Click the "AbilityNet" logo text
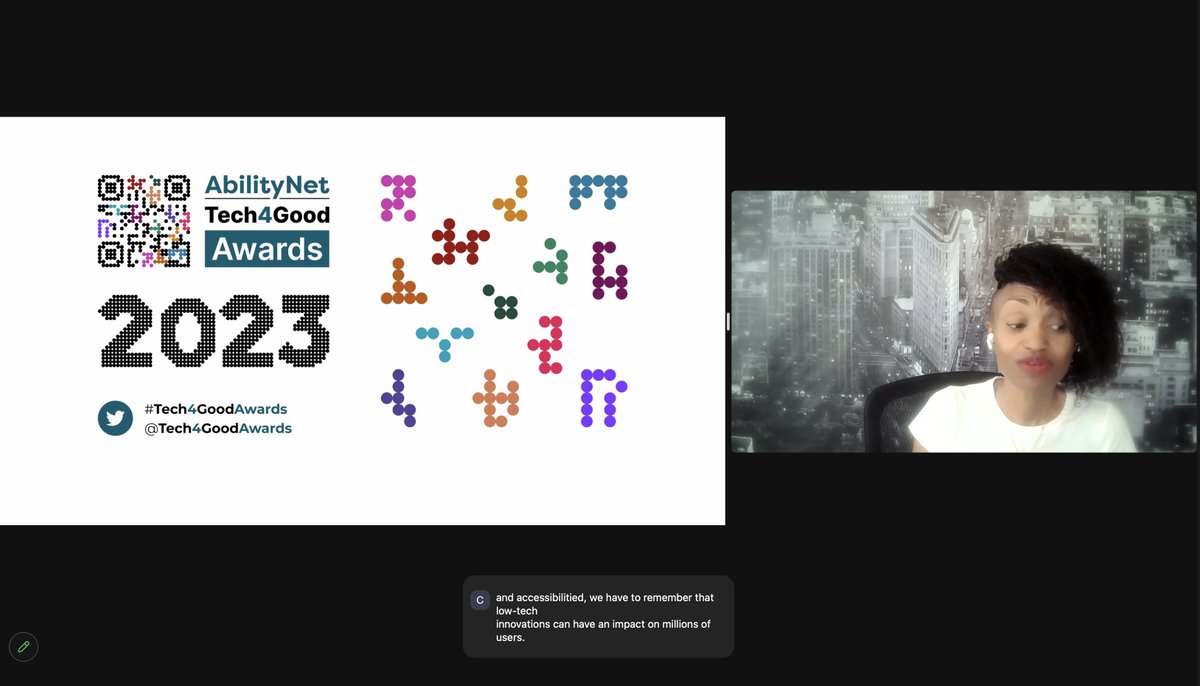The width and height of the screenshot is (1200, 686). pyautogui.click(x=267, y=185)
